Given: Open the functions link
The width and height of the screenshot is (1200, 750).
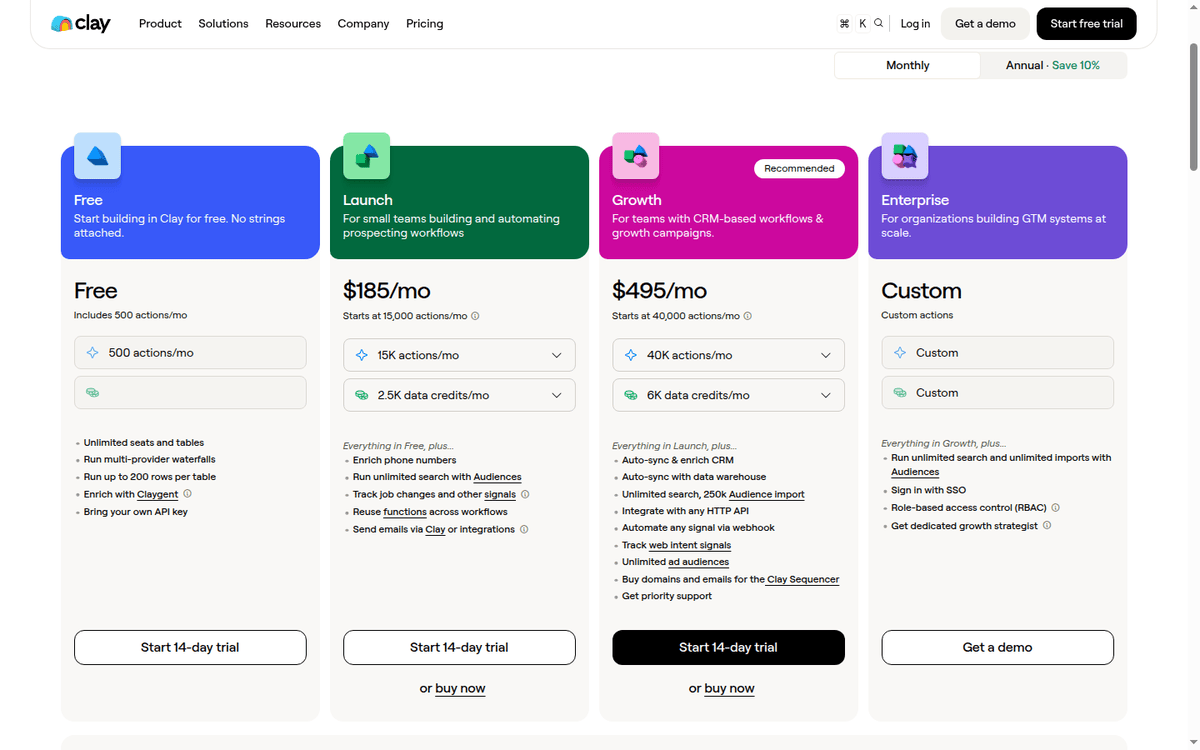Looking at the screenshot, I should click(405, 512).
